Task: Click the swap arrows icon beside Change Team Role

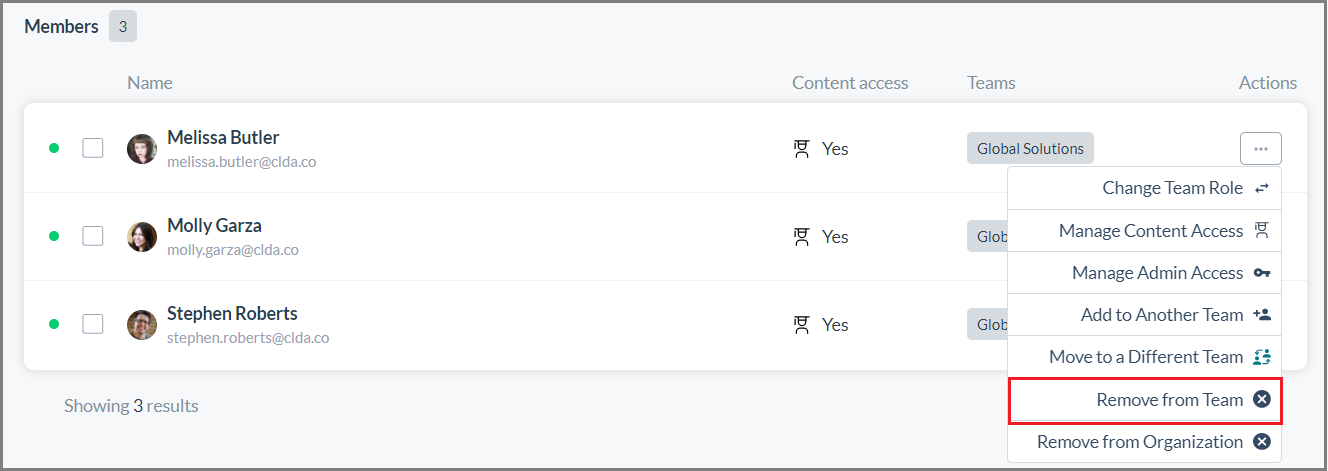Action: (x=1262, y=188)
